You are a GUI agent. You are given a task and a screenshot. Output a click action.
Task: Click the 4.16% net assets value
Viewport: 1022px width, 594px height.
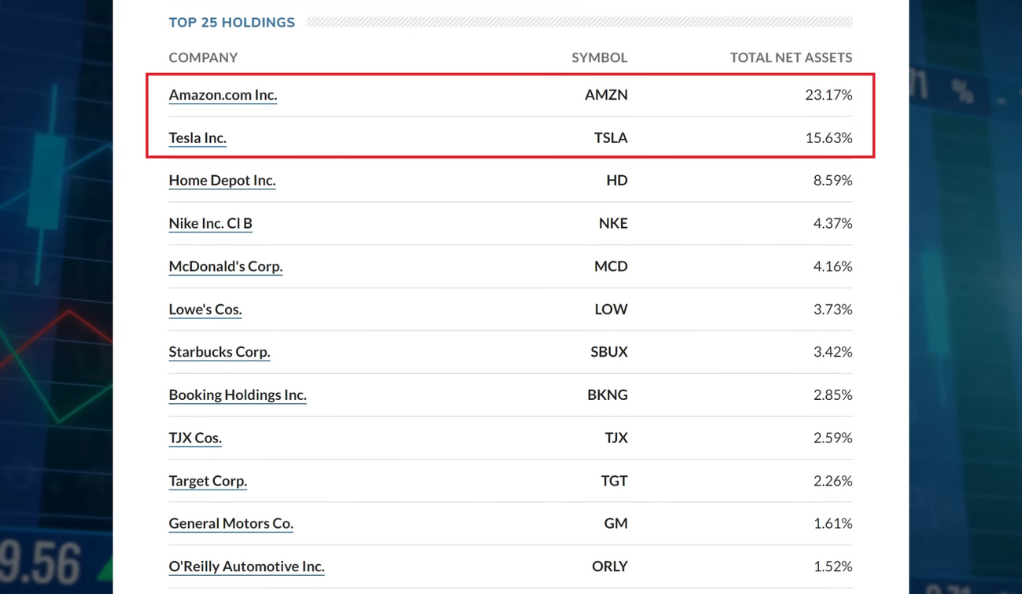point(832,267)
